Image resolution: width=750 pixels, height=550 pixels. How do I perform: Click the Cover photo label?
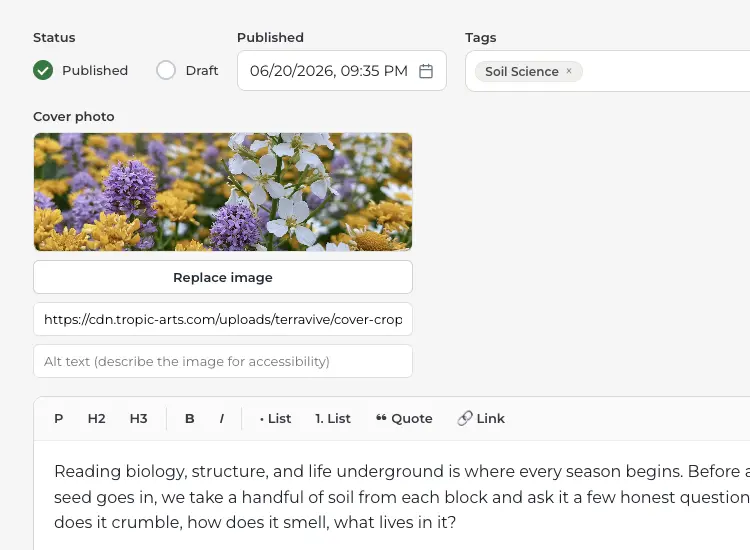74,117
